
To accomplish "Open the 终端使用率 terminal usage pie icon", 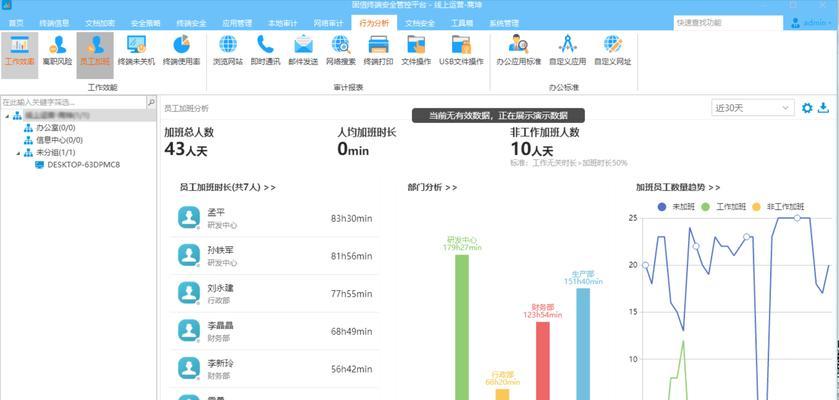I will click(x=181, y=50).
